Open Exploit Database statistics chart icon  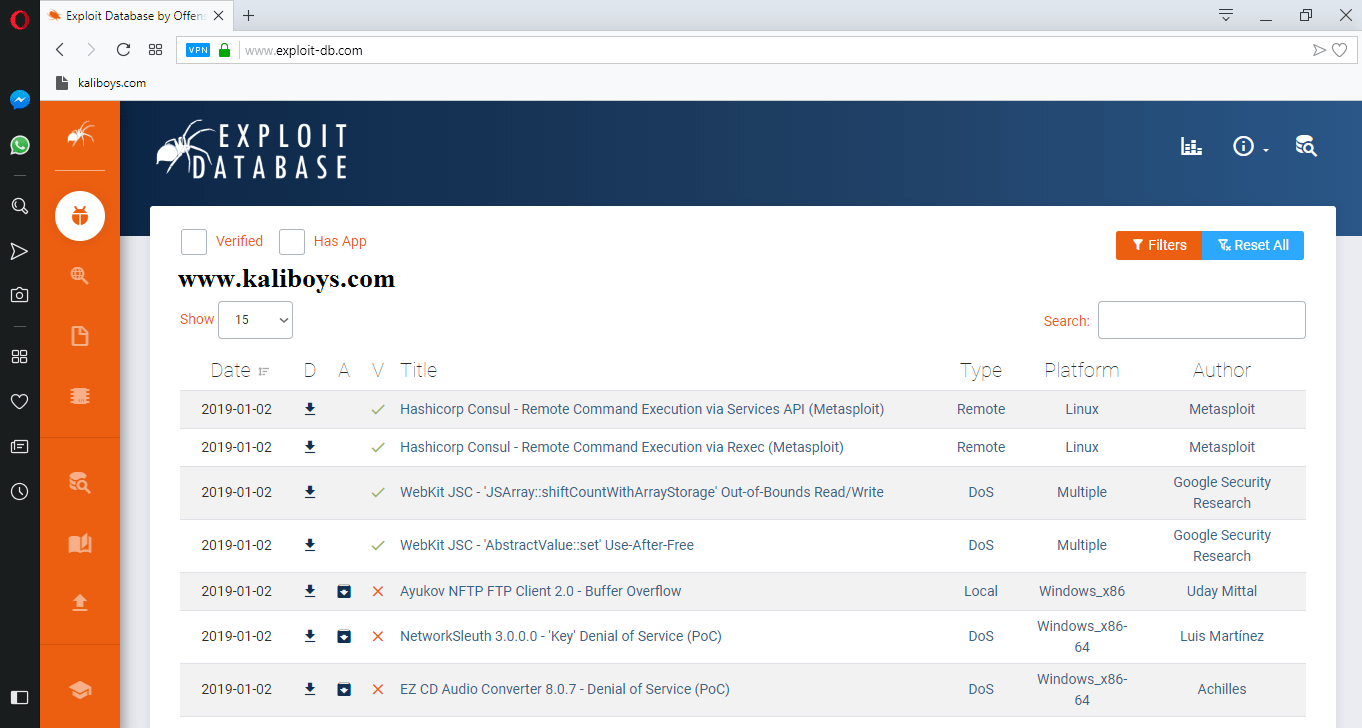pos(1191,147)
